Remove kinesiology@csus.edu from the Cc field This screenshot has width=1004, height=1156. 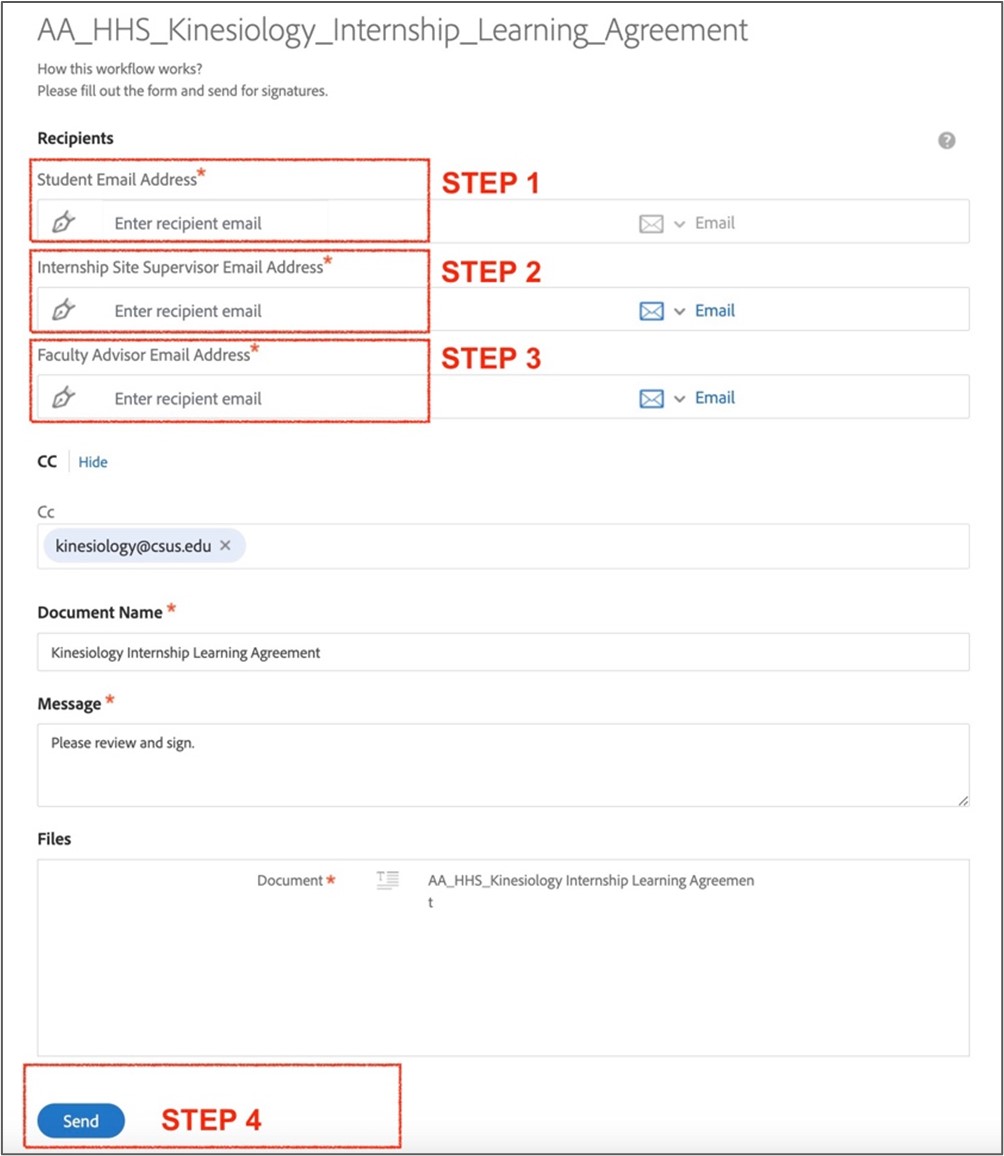click(x=226, y=545)
